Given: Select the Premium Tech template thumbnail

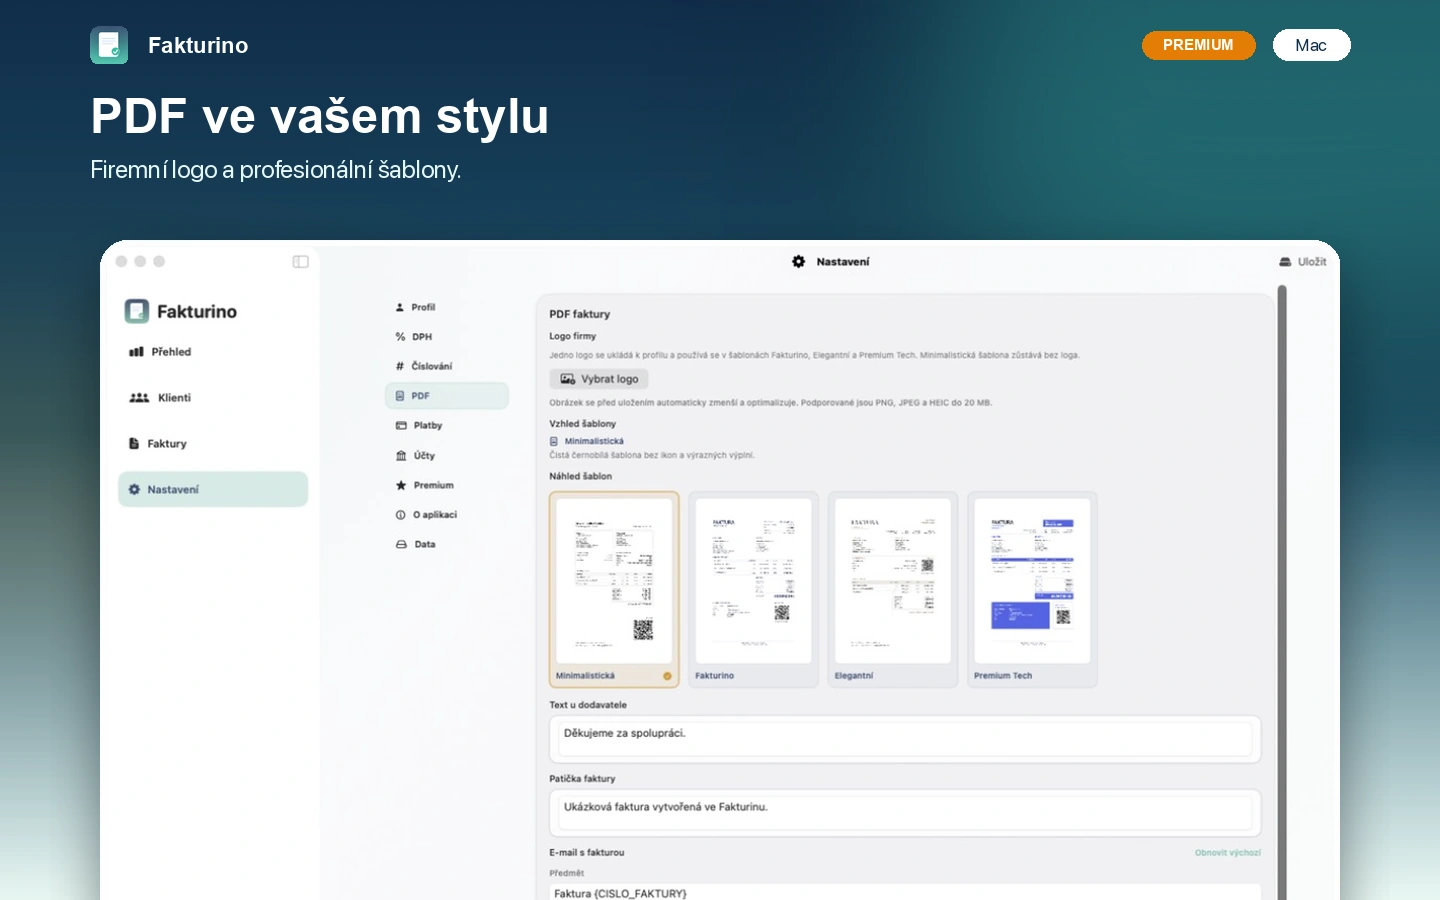Looking at the screenshot, I should [1033, 589].
